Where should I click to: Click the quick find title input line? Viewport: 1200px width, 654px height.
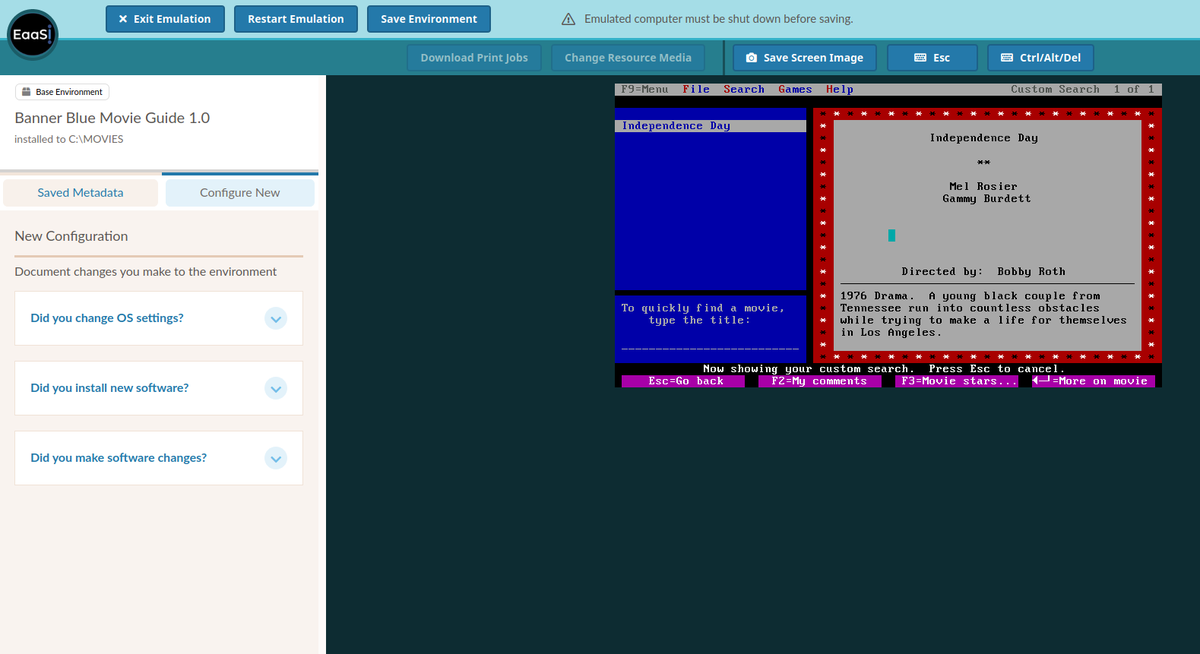point(710,348)
